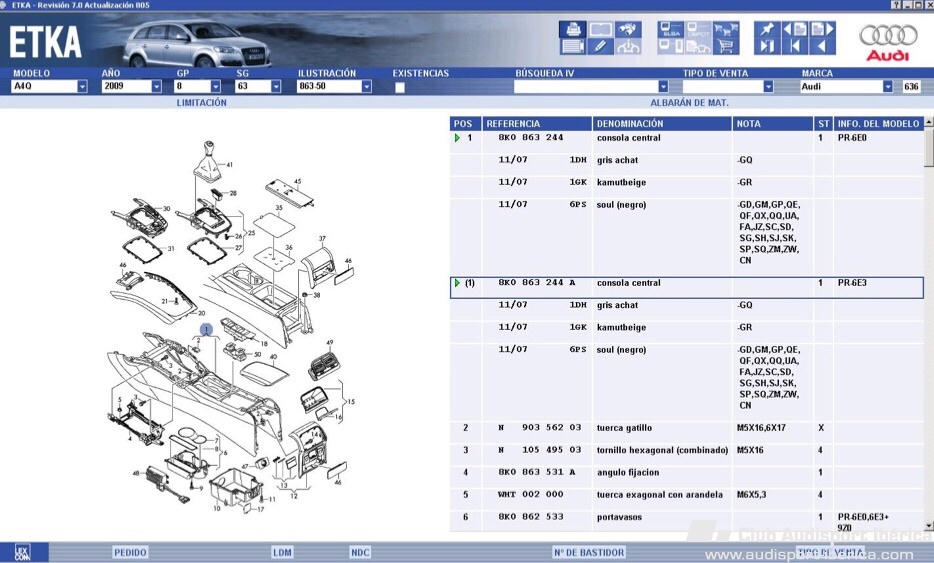Go to previous illustration page icon
934x563 pixels.
pos(795,29)
